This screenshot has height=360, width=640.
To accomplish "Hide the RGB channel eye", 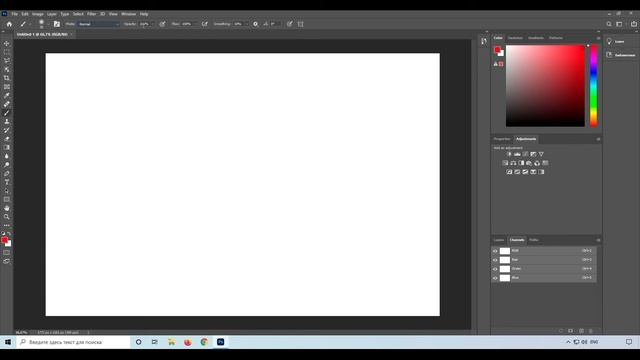I will [x=495, y=251].
